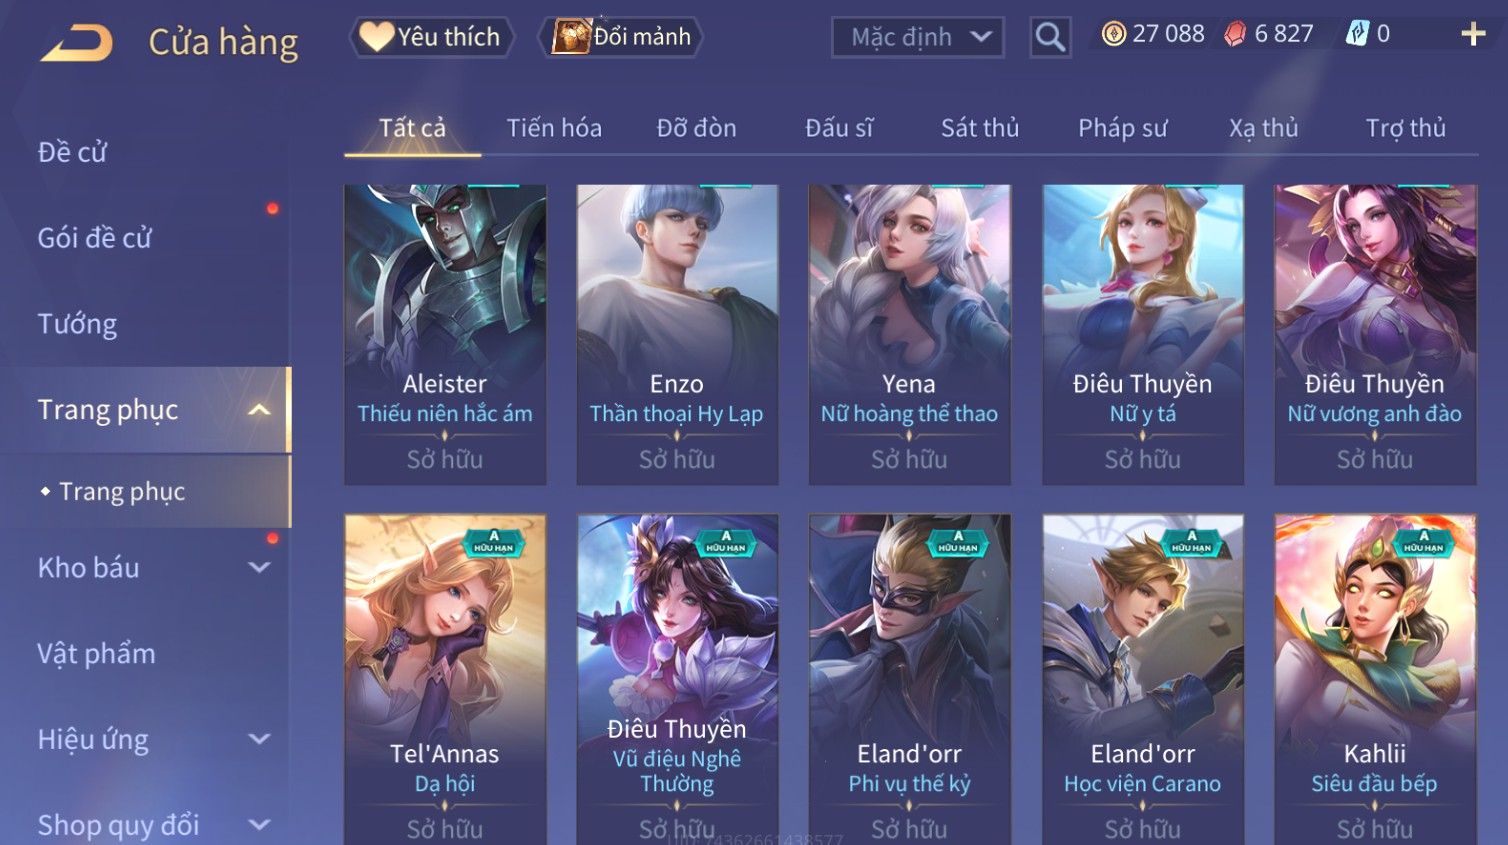Collapse the Trang phục sidebar section
Viewport: 1508px width, 845px height.
click(259, 410)
